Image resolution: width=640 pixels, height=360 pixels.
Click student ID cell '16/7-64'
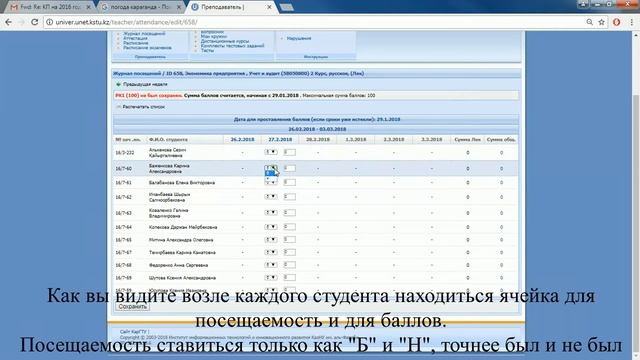[123, 227]
